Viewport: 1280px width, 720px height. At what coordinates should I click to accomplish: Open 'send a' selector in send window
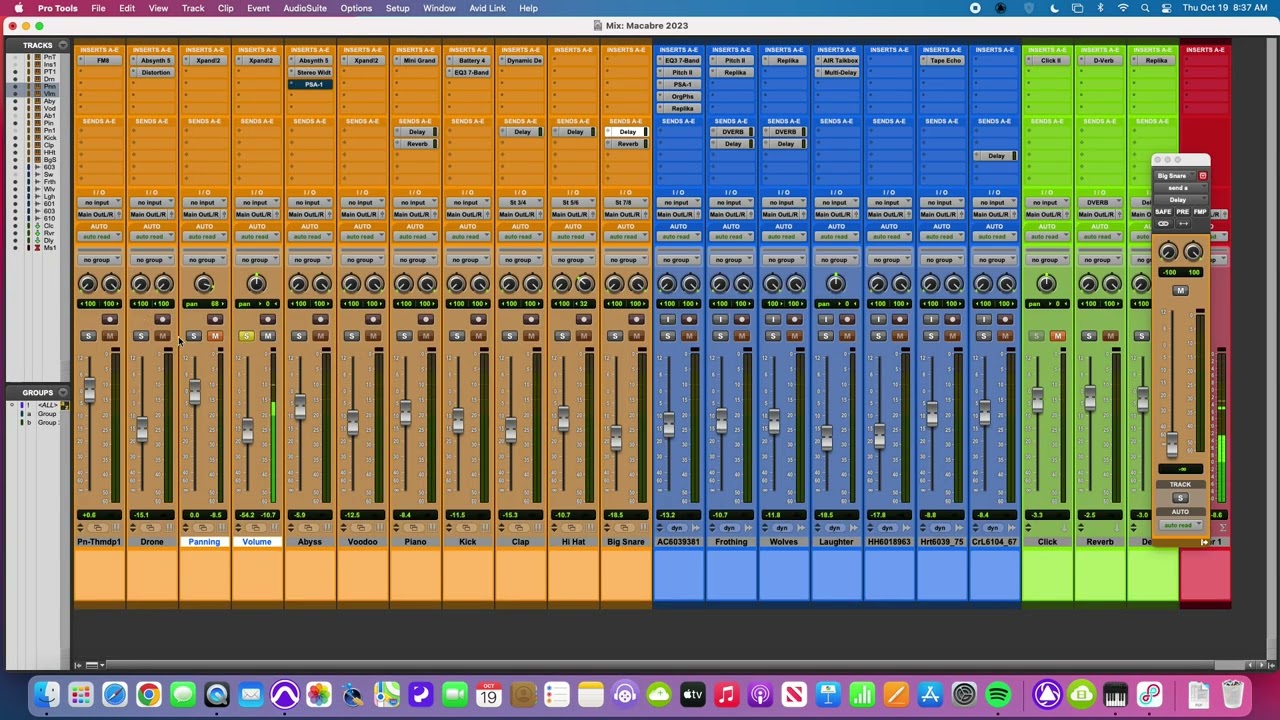coord(1179,188)
